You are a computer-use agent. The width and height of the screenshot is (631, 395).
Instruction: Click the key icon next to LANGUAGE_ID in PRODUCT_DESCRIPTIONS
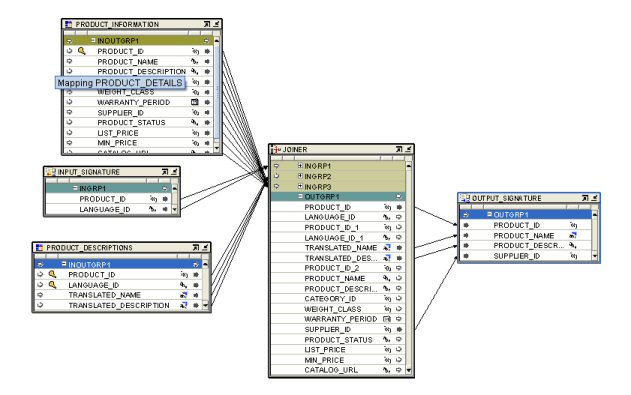coord(52,285)
